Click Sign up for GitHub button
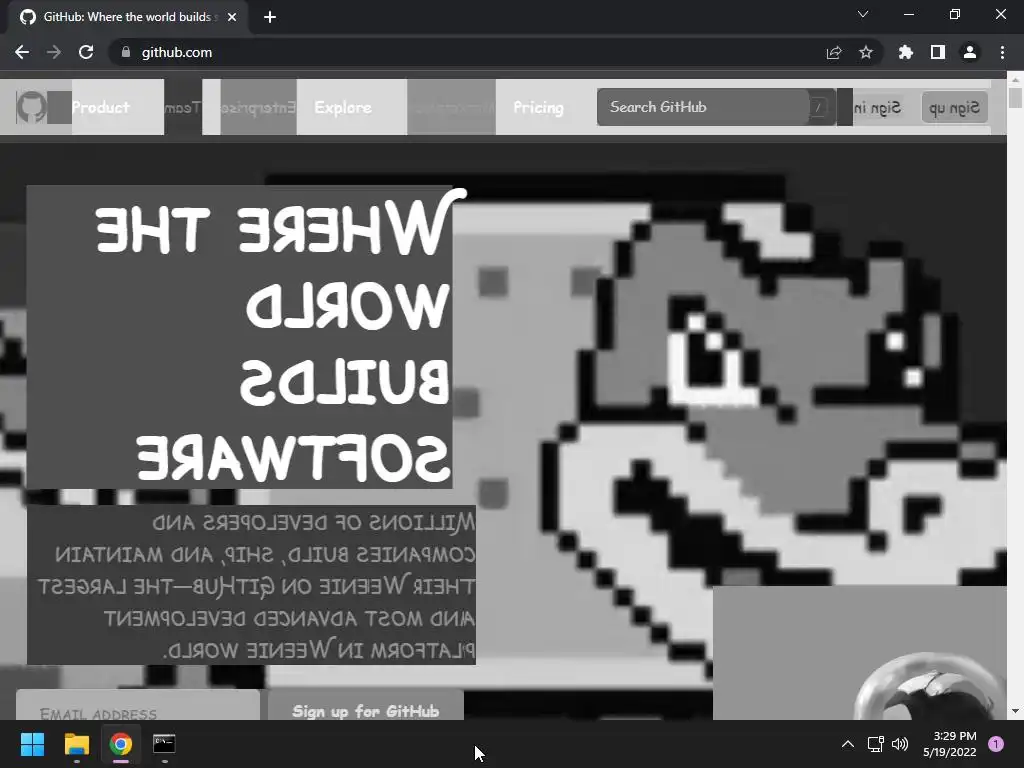The height and width of the screenshot is (768, 1024). 366,705
